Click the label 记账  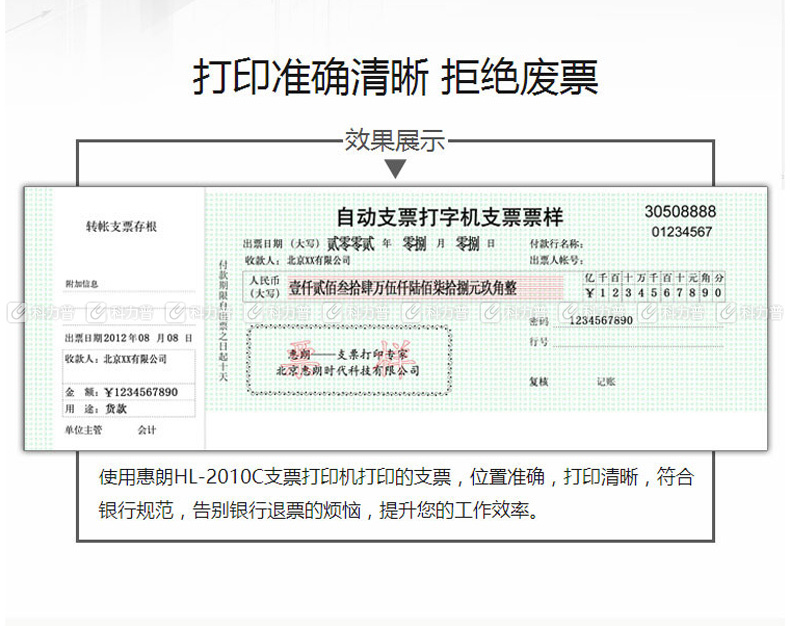pos(606,382)
